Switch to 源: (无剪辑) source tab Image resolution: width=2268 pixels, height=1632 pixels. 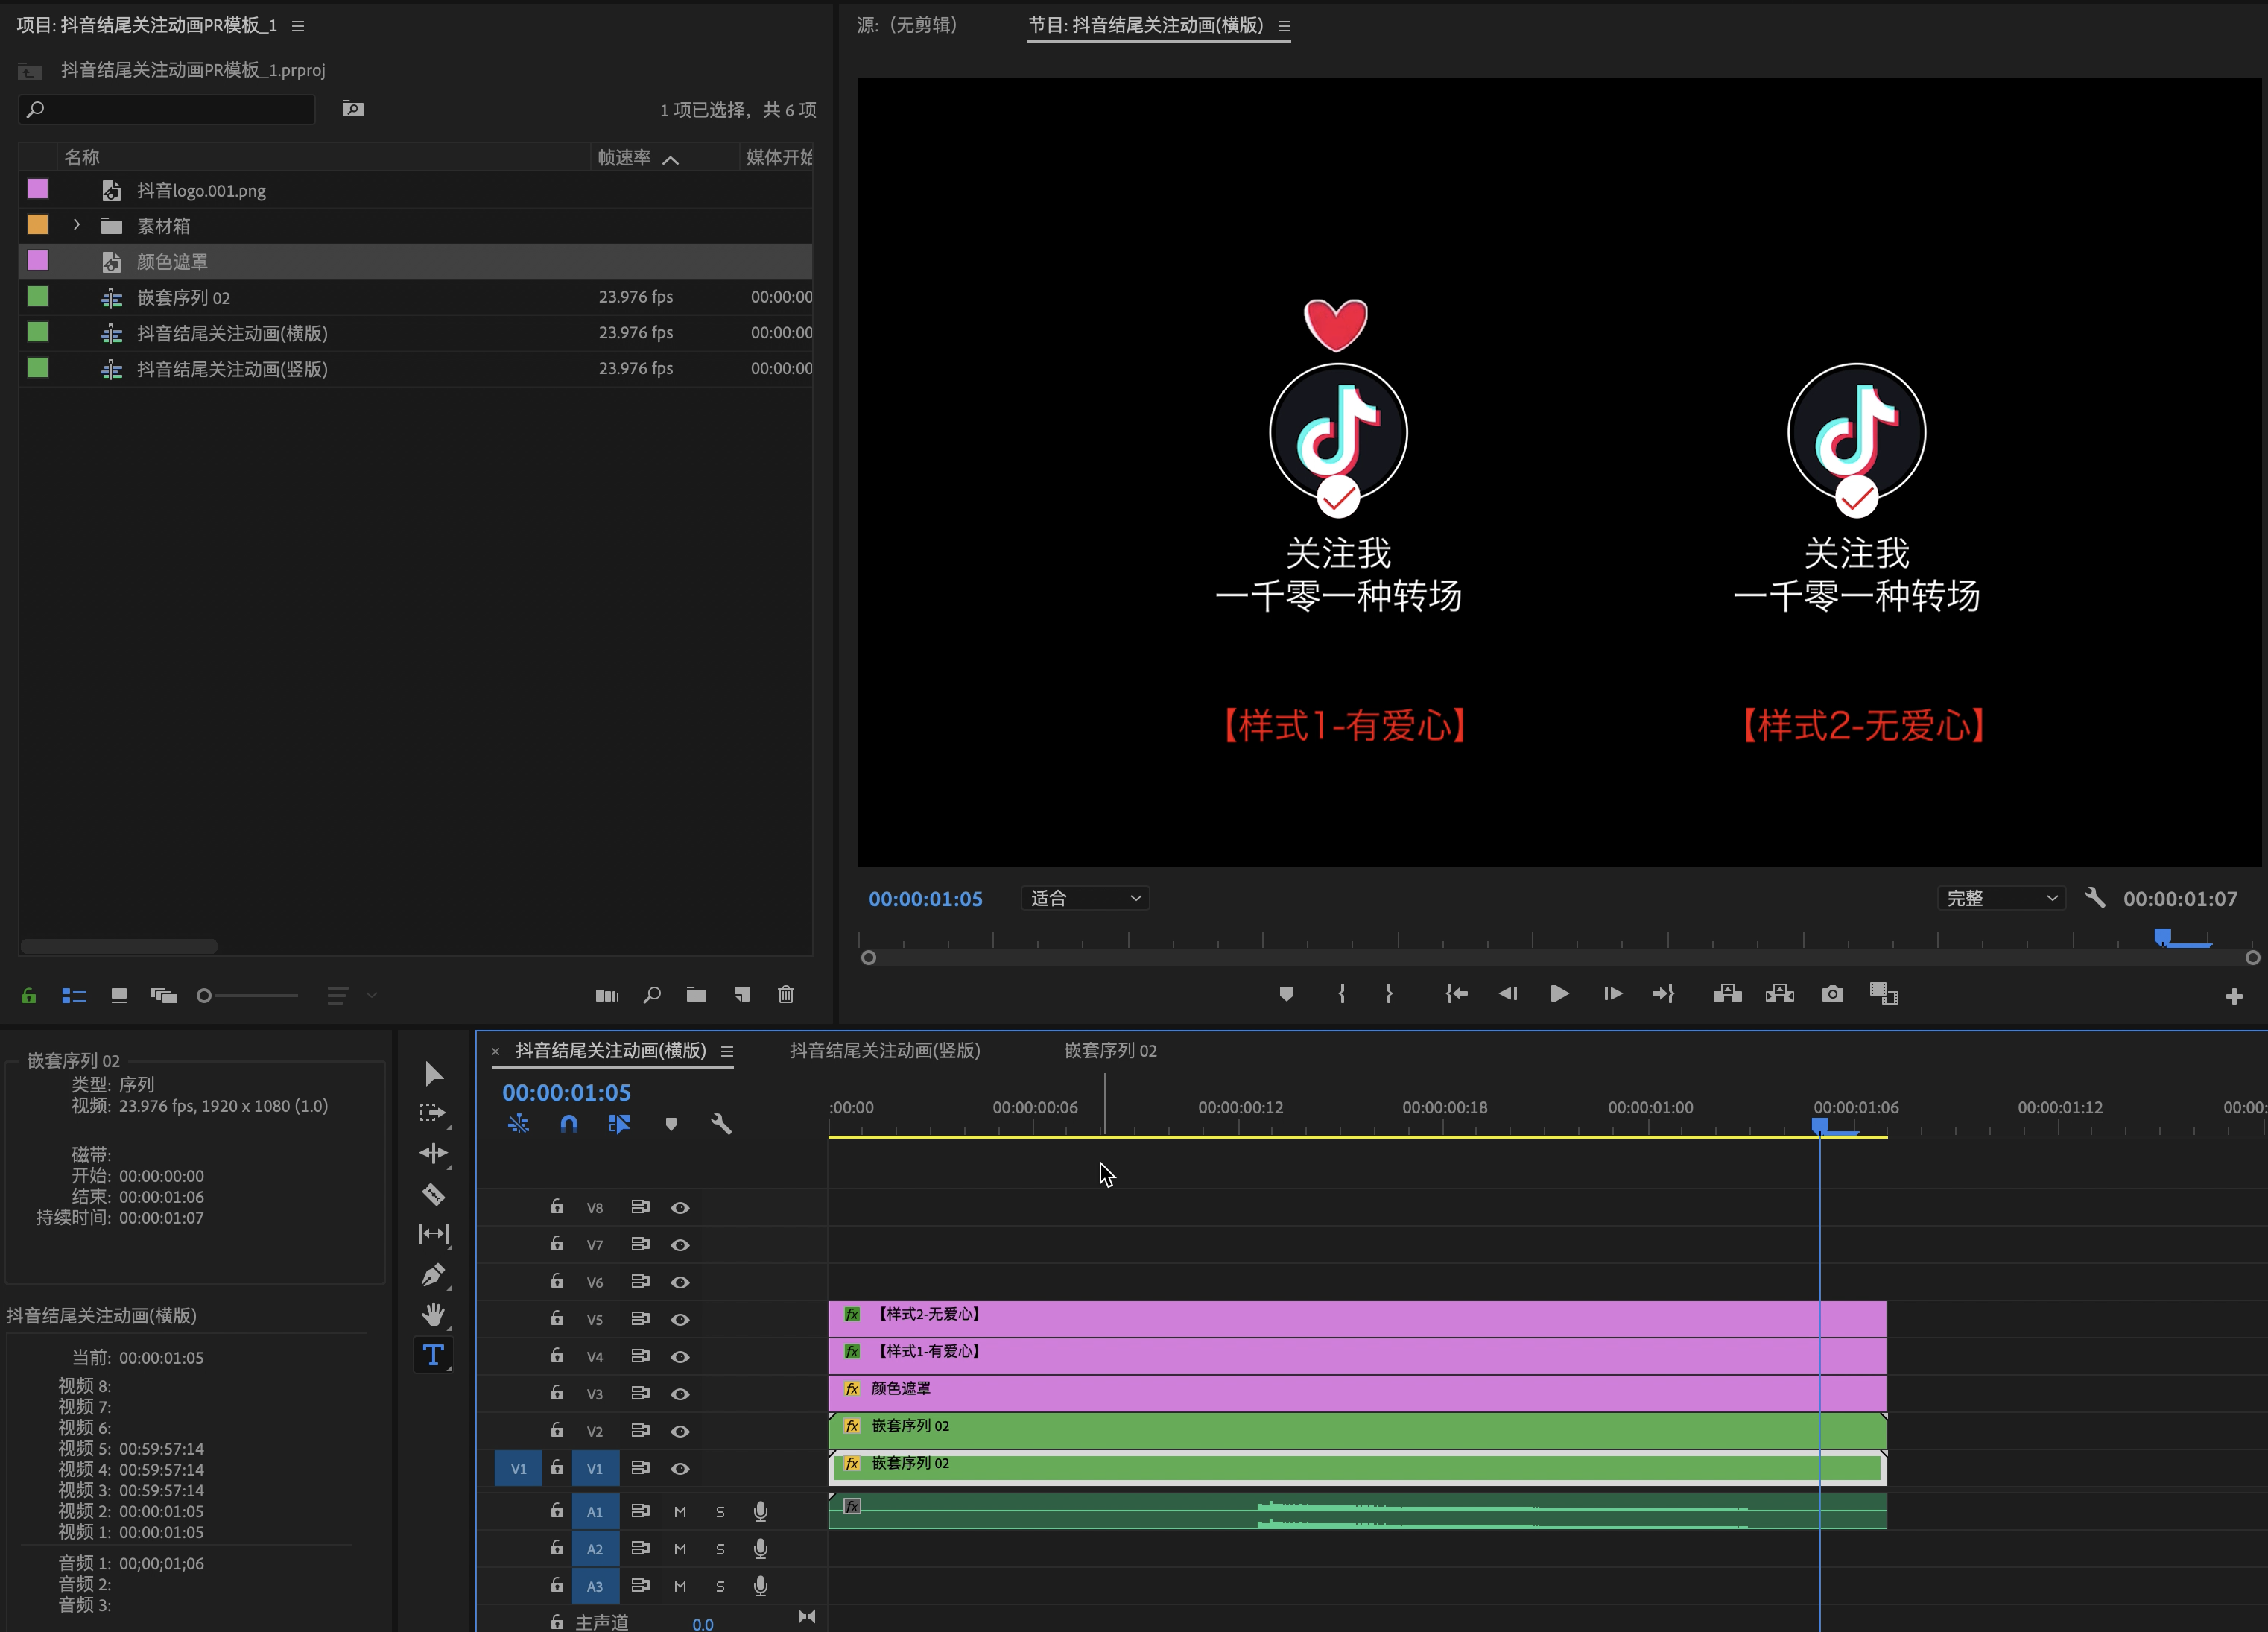pyautogui.click(x=907, y=25)
